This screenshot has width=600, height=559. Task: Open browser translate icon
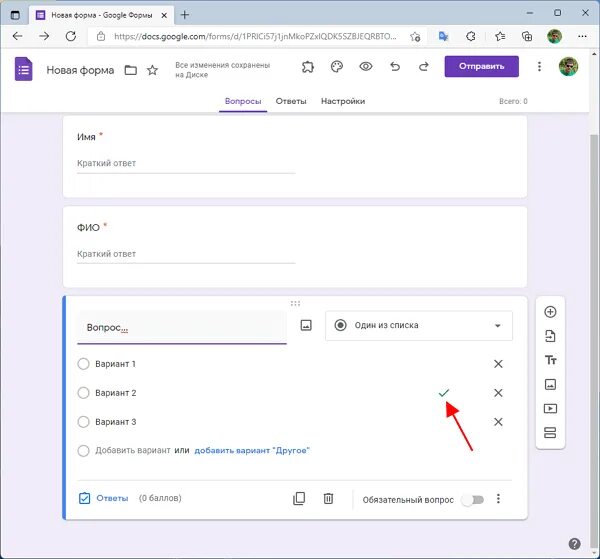(x=443, y=36)
